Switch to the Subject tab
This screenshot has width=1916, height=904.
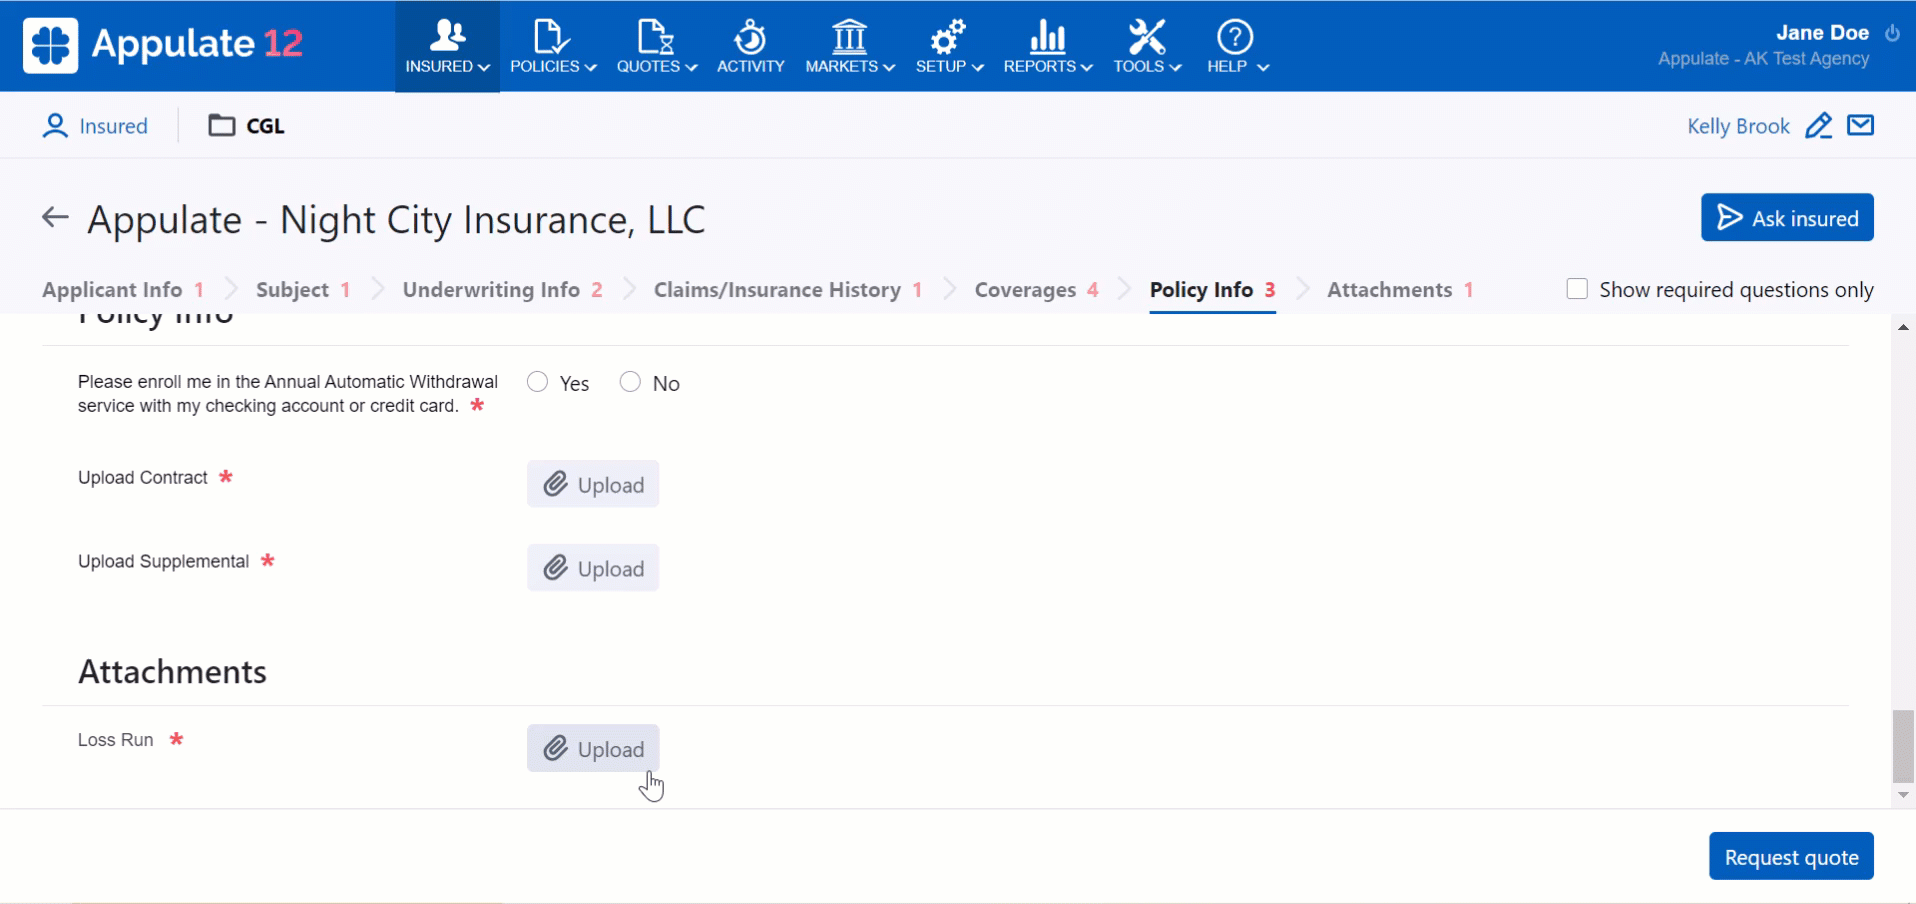click(303, 290)
